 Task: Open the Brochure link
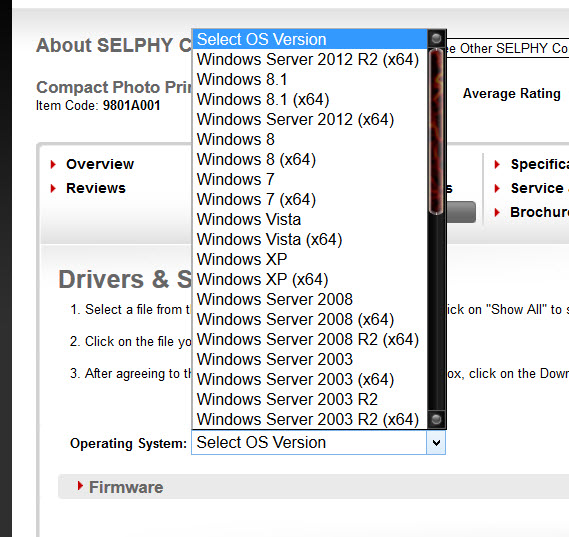(x=539, y=212)
